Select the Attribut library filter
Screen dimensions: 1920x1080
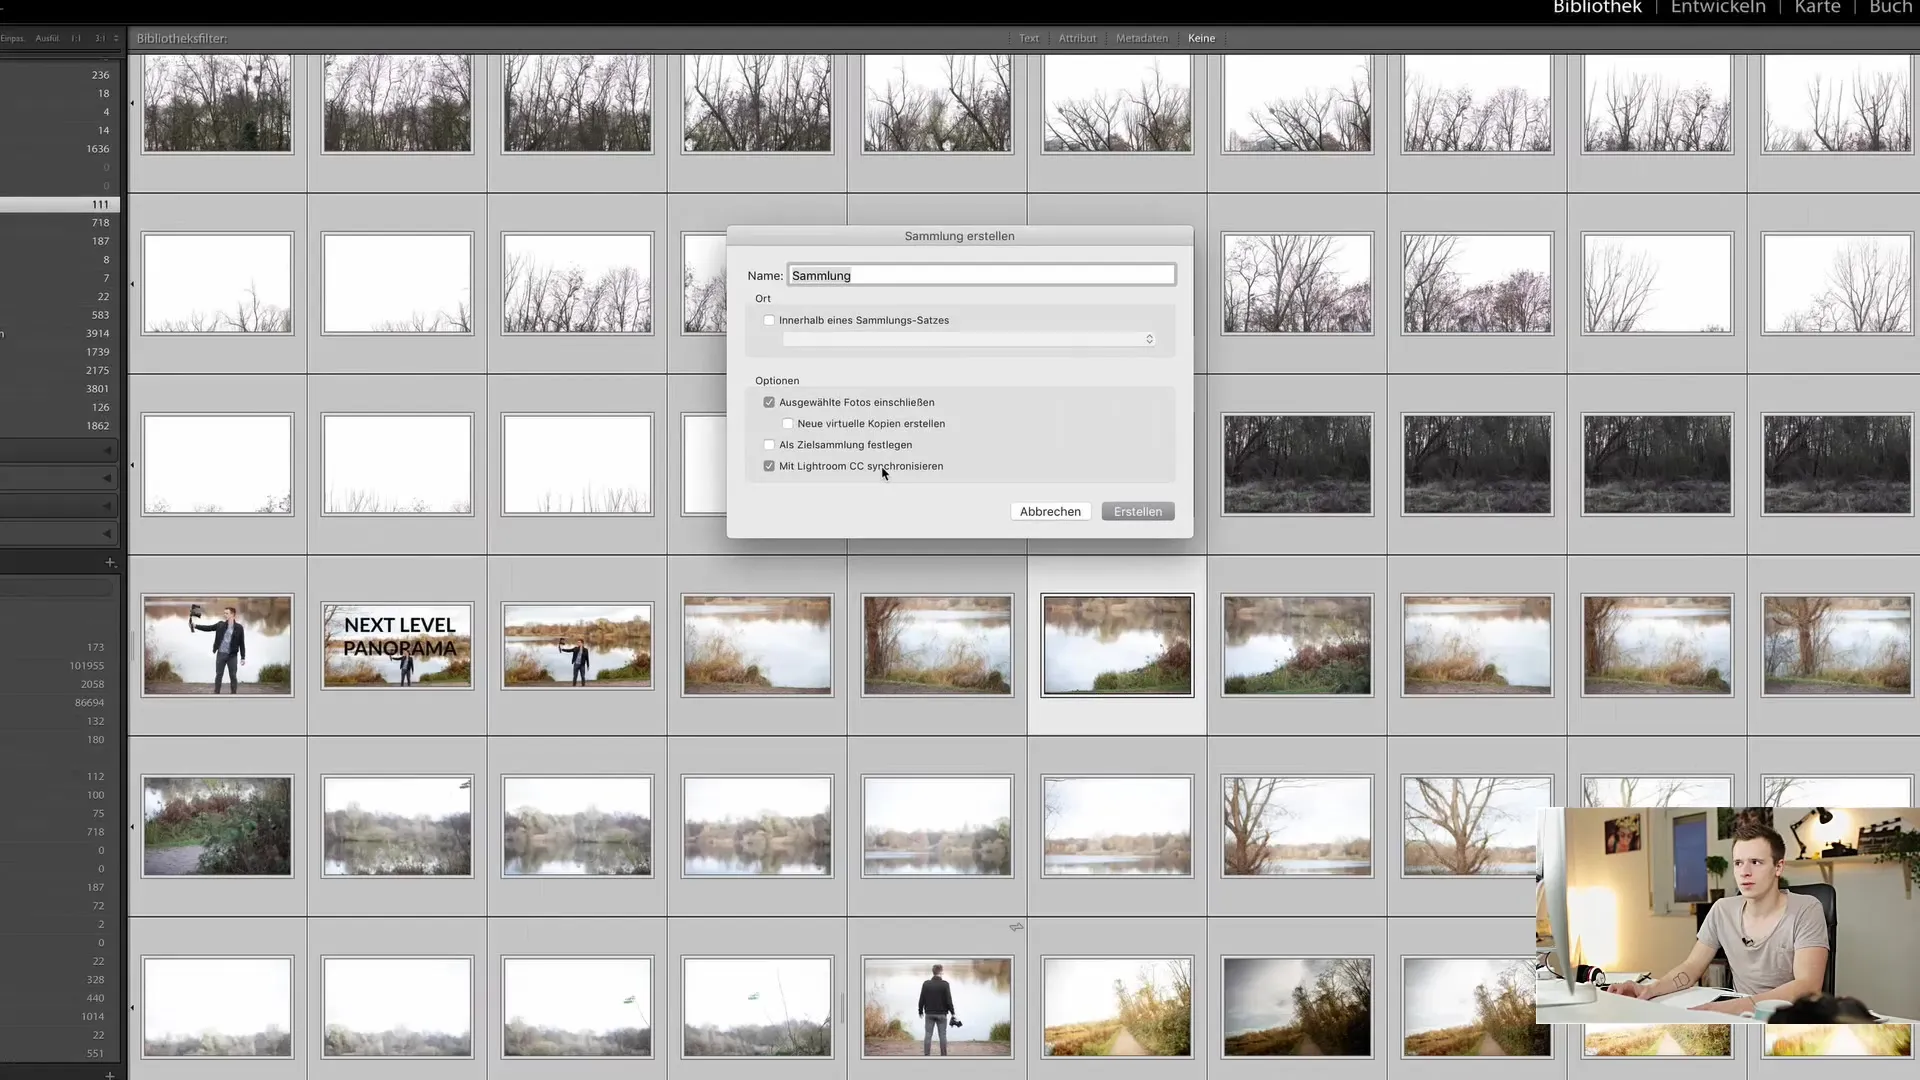1077,38
